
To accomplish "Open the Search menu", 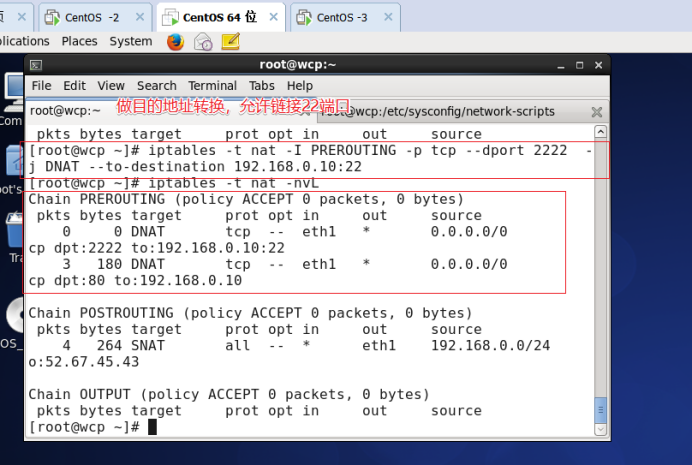I will (x=157, y=86).
